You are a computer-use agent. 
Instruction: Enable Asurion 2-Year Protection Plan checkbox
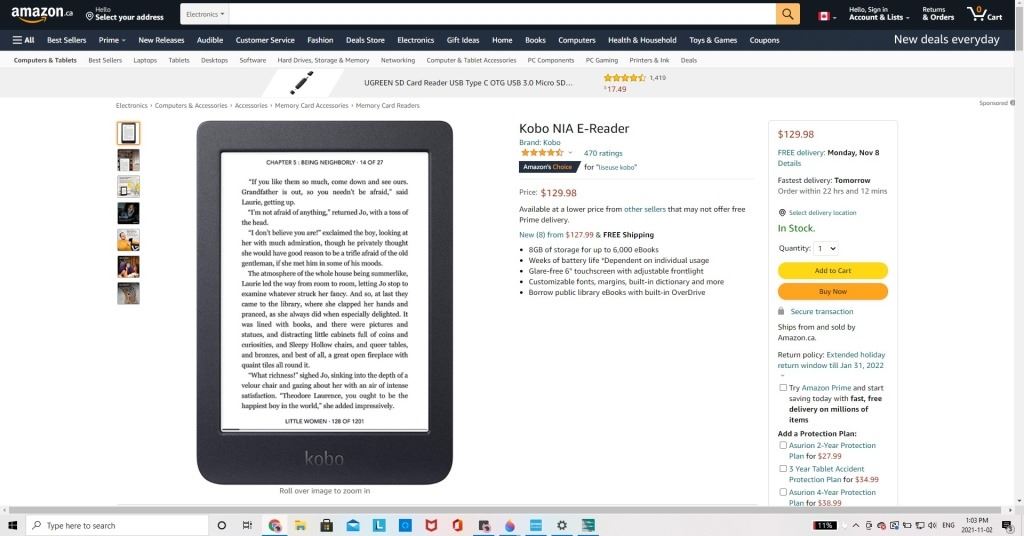click(x=783, y=445)
